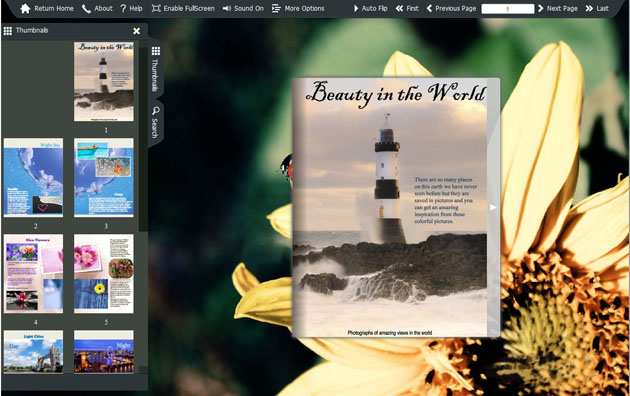Click the About label
Screen dimensions: 630x396
[x=103, y=8]
